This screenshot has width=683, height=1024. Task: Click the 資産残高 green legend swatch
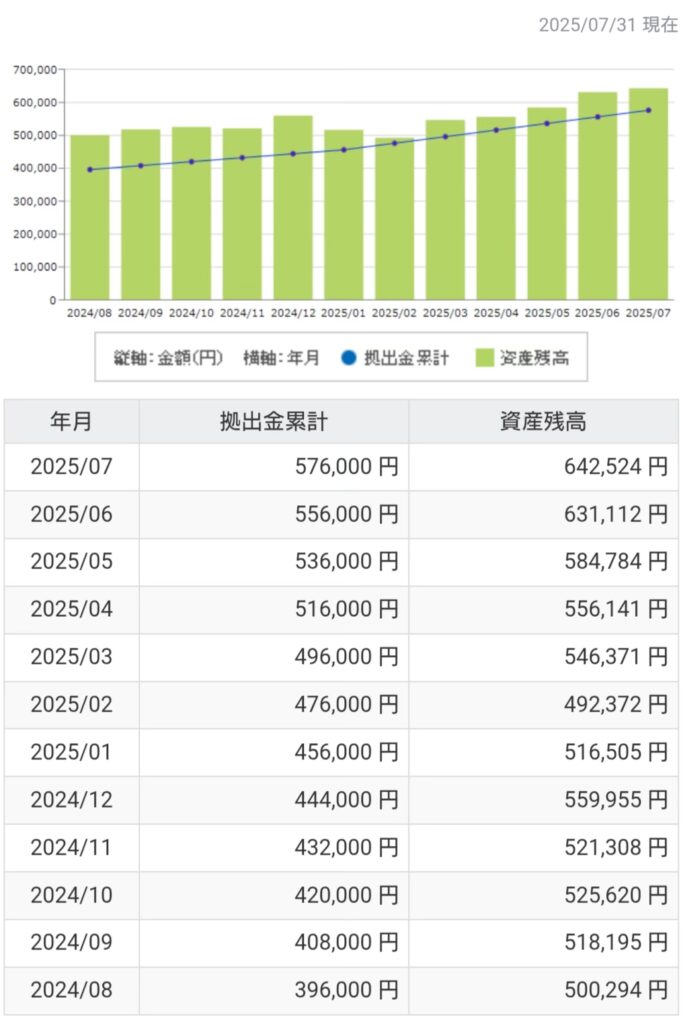[484, 357]
